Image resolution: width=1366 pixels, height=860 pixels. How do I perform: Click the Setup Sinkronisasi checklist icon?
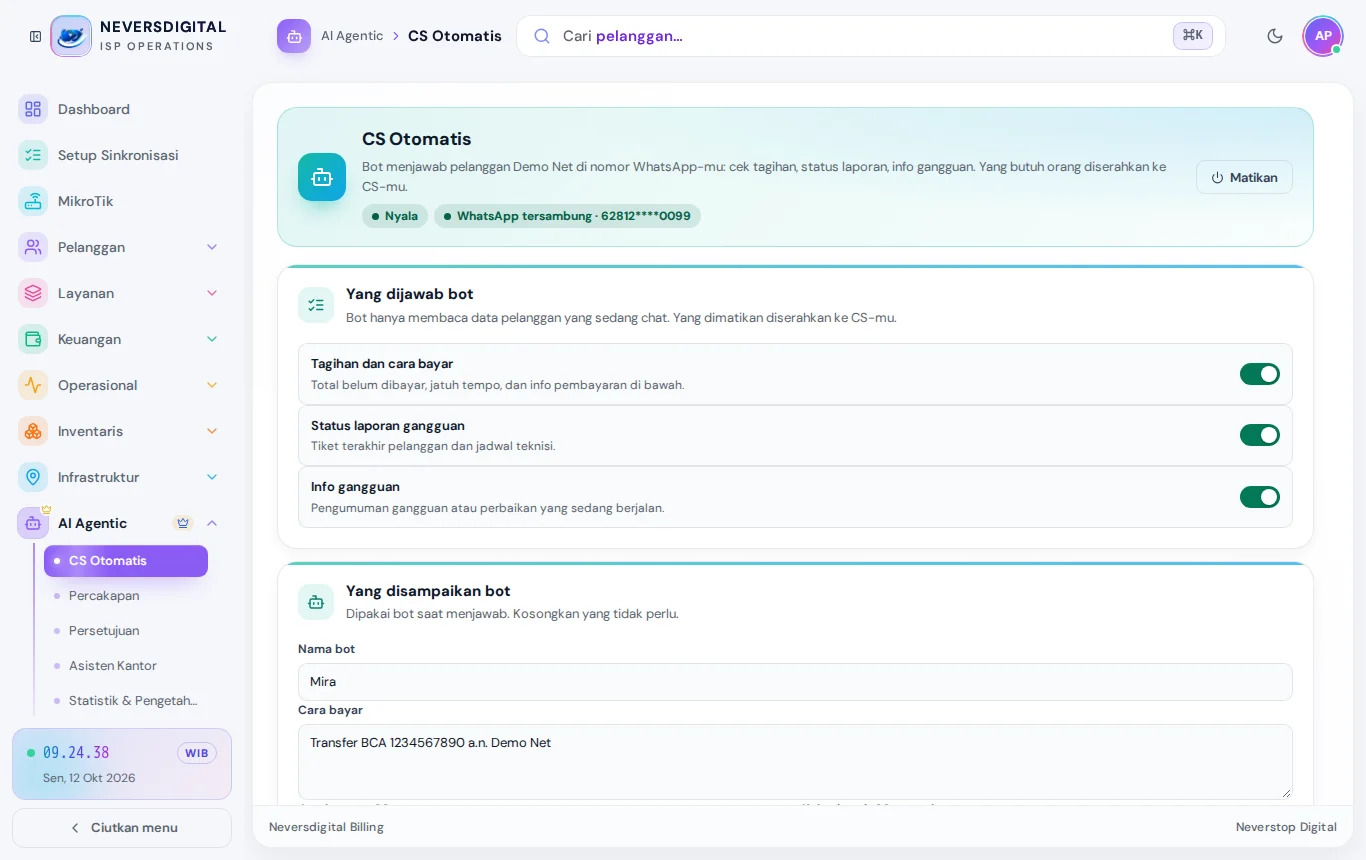[33, 155]
